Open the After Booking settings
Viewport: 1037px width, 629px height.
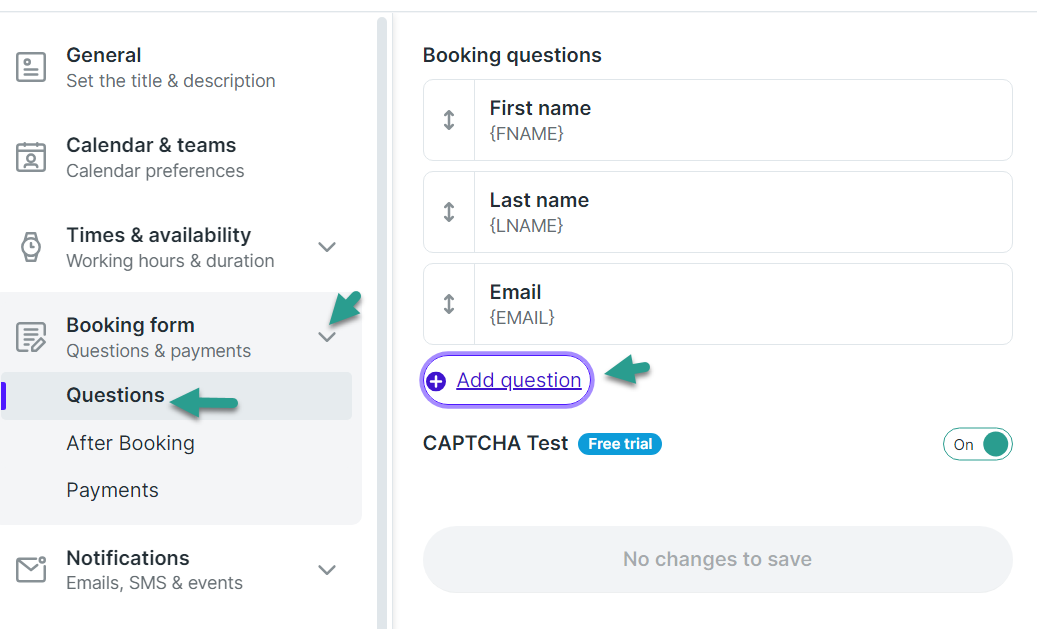click(x=130, y=443)
